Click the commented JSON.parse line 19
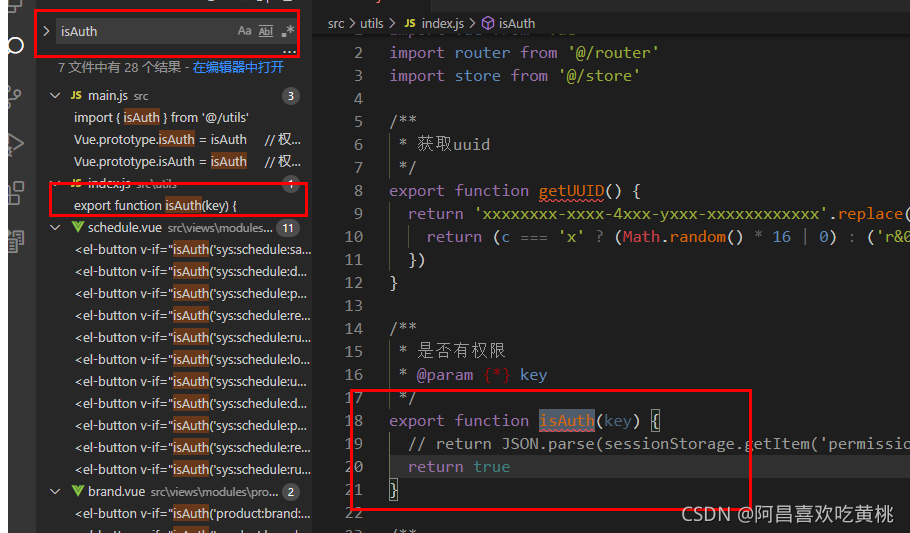This screenshot has width=910, height=533. [658, 444]
